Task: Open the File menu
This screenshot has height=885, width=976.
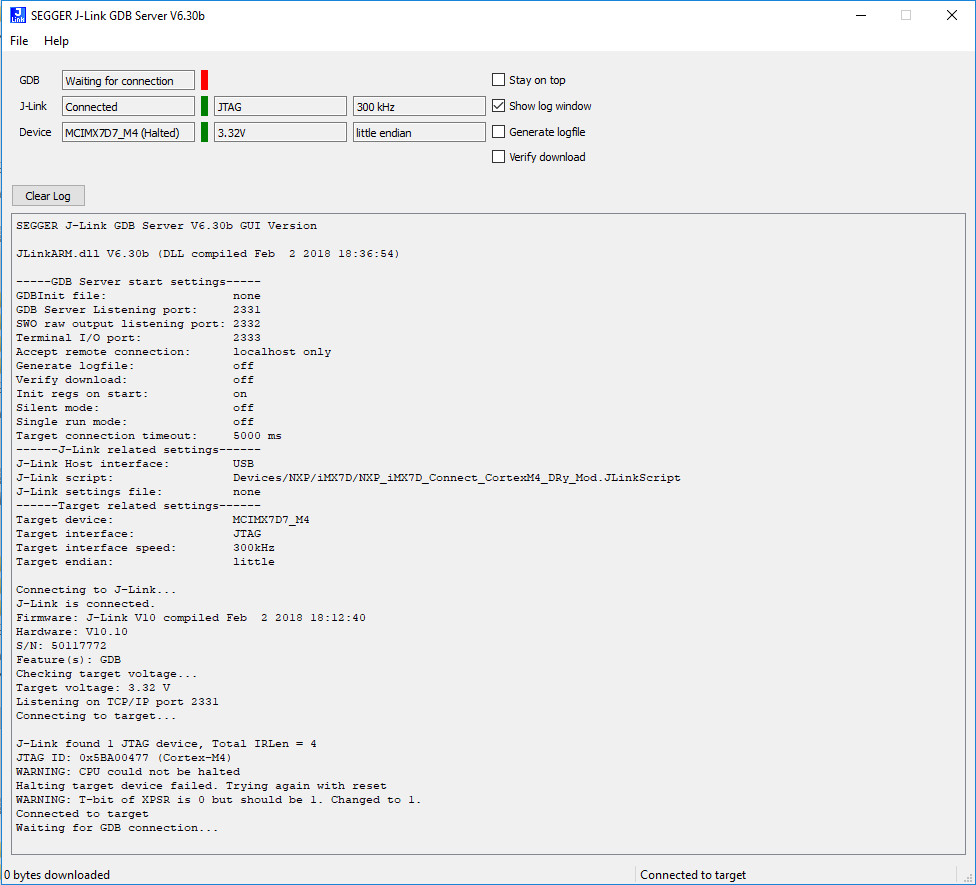Action: point(19,41)
